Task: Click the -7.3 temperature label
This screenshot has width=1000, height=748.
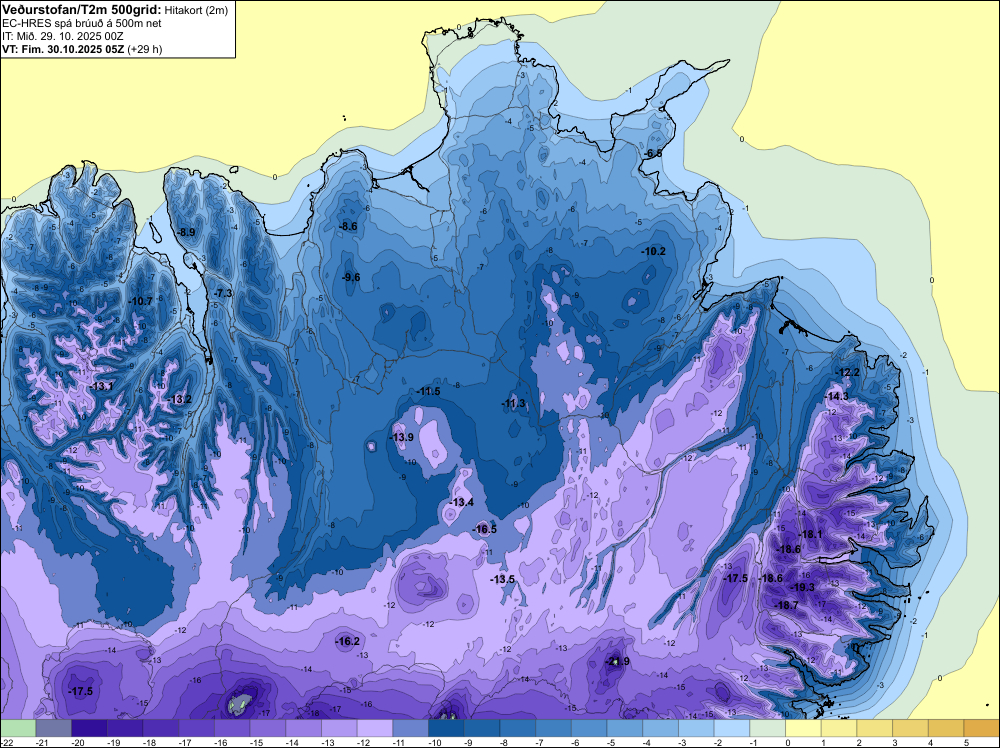Action: [224, 293]
